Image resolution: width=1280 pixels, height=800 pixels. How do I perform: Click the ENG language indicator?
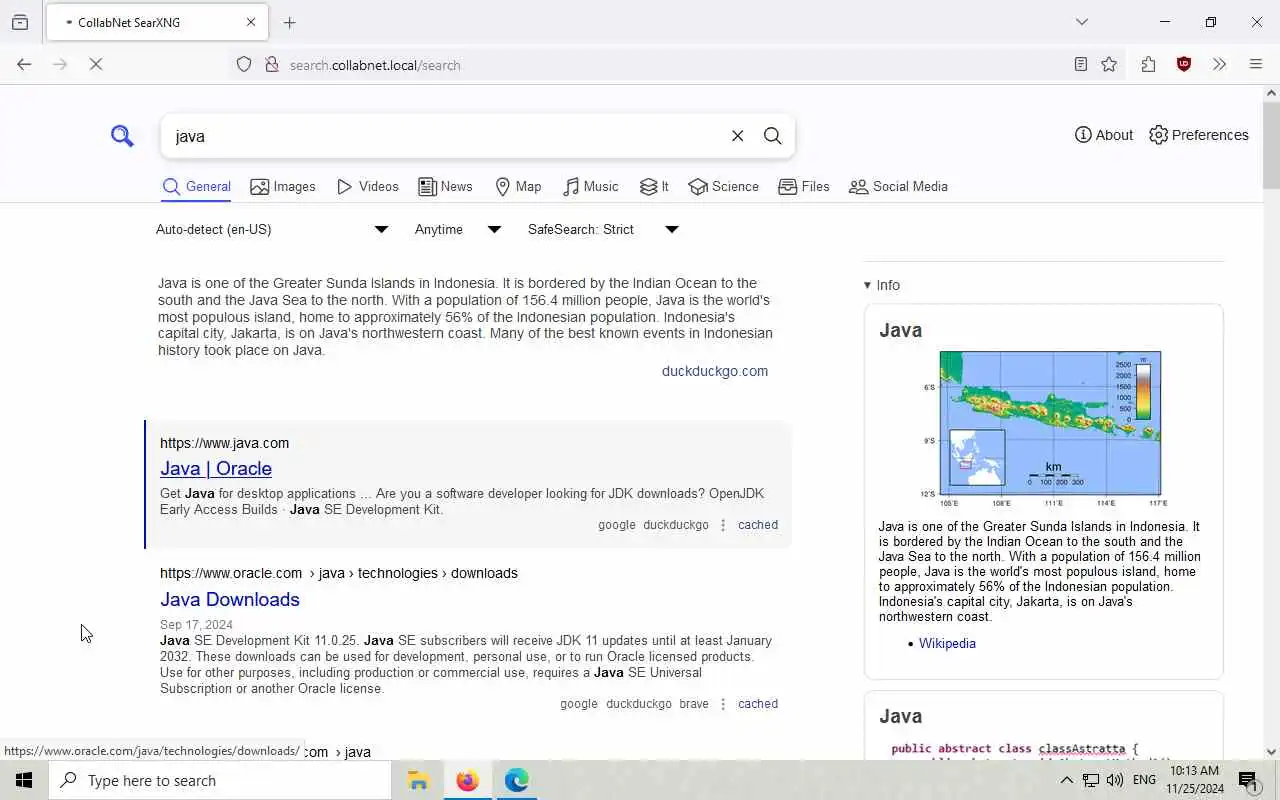click(x=1144, y=780)
